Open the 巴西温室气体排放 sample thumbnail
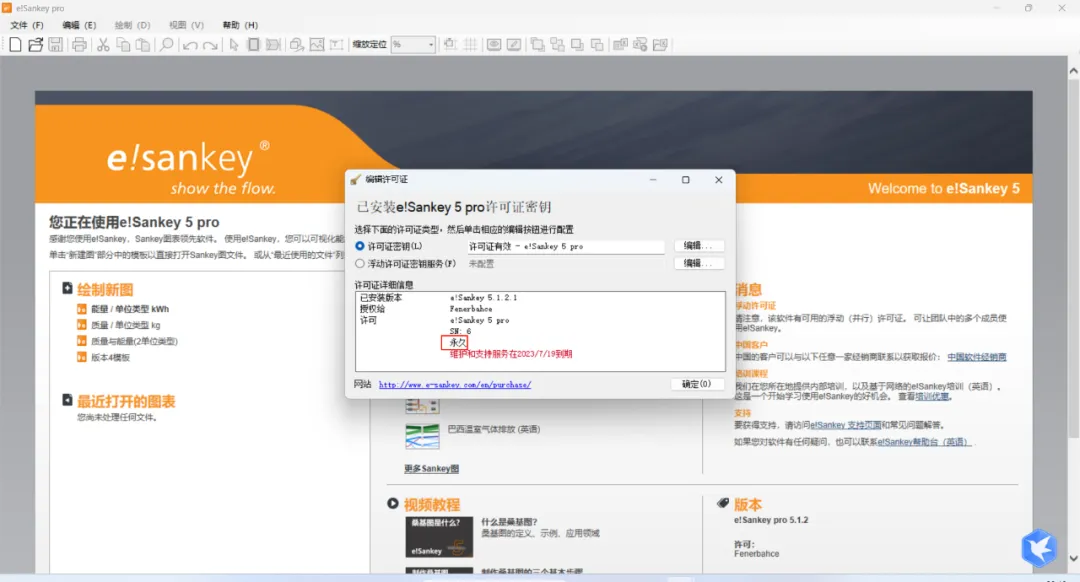The width and height of the screenshot is (1080, 582). point(422,437)
